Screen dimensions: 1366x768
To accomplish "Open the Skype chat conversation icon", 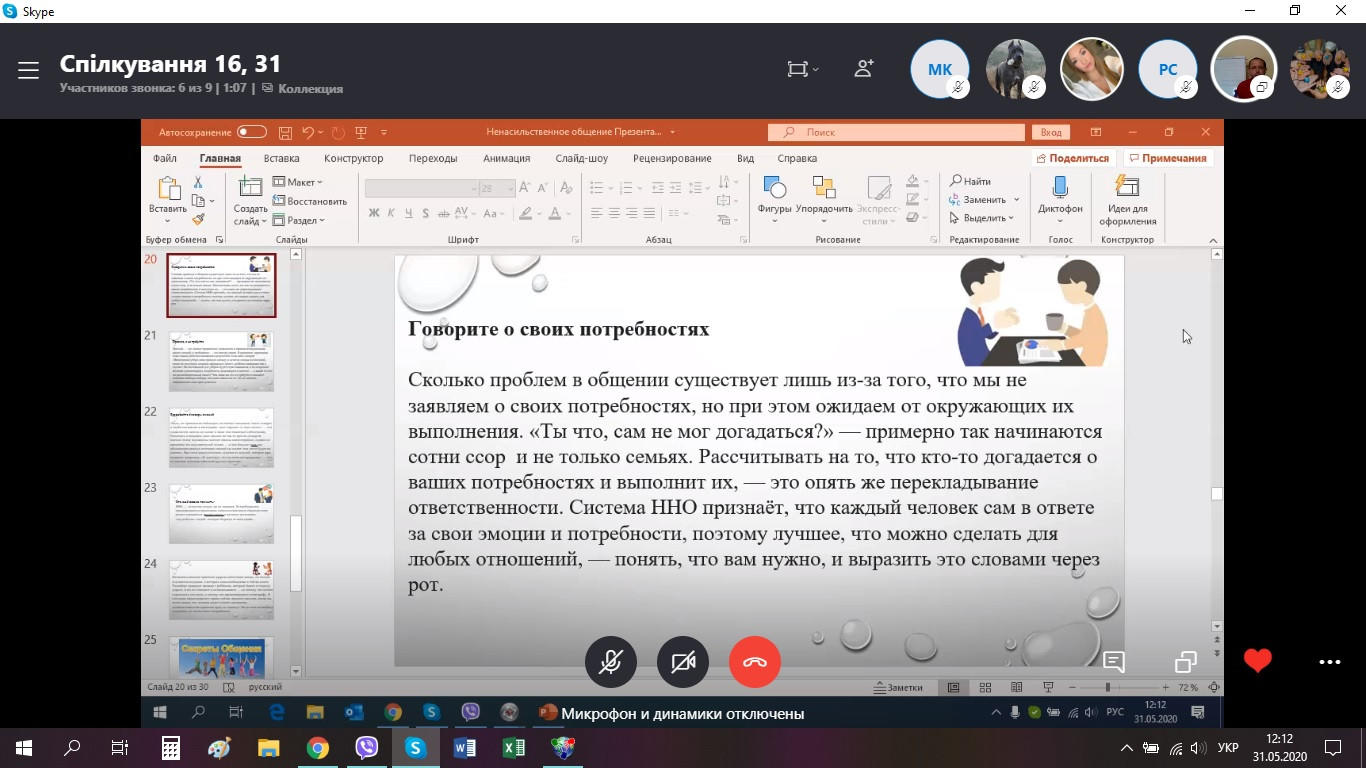I will [x=1114, y=662].
